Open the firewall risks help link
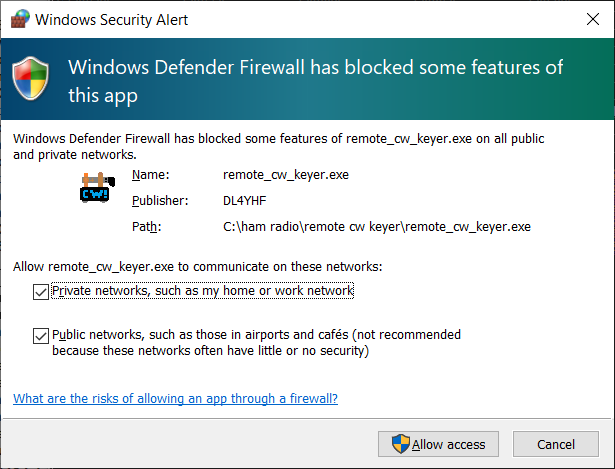The height and width of the screenshot is (469, 615). point(175,398)
